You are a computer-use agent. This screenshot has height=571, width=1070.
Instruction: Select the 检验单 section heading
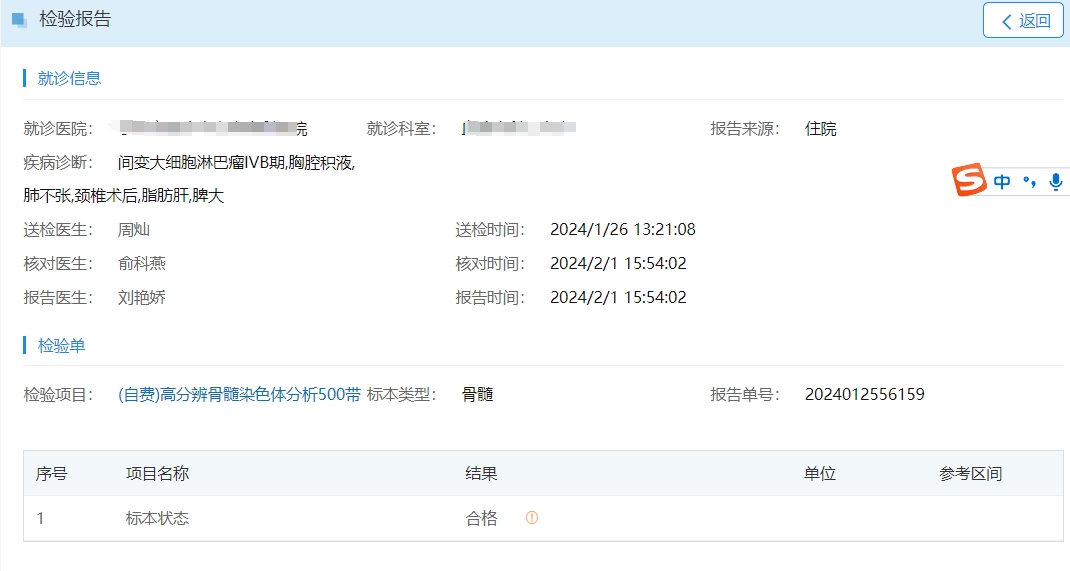coord(61,346)
